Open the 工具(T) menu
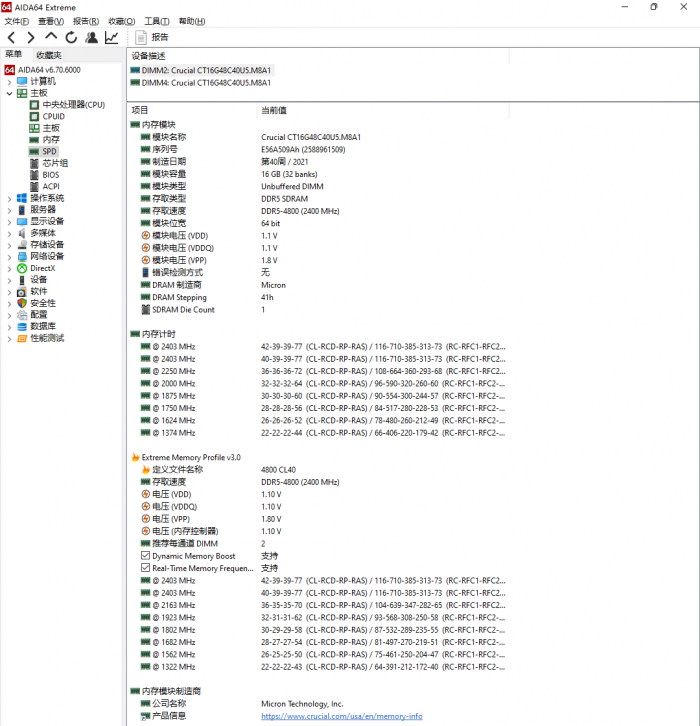Image resolution: width=700 pixels, height=726 pixels. 157,21
